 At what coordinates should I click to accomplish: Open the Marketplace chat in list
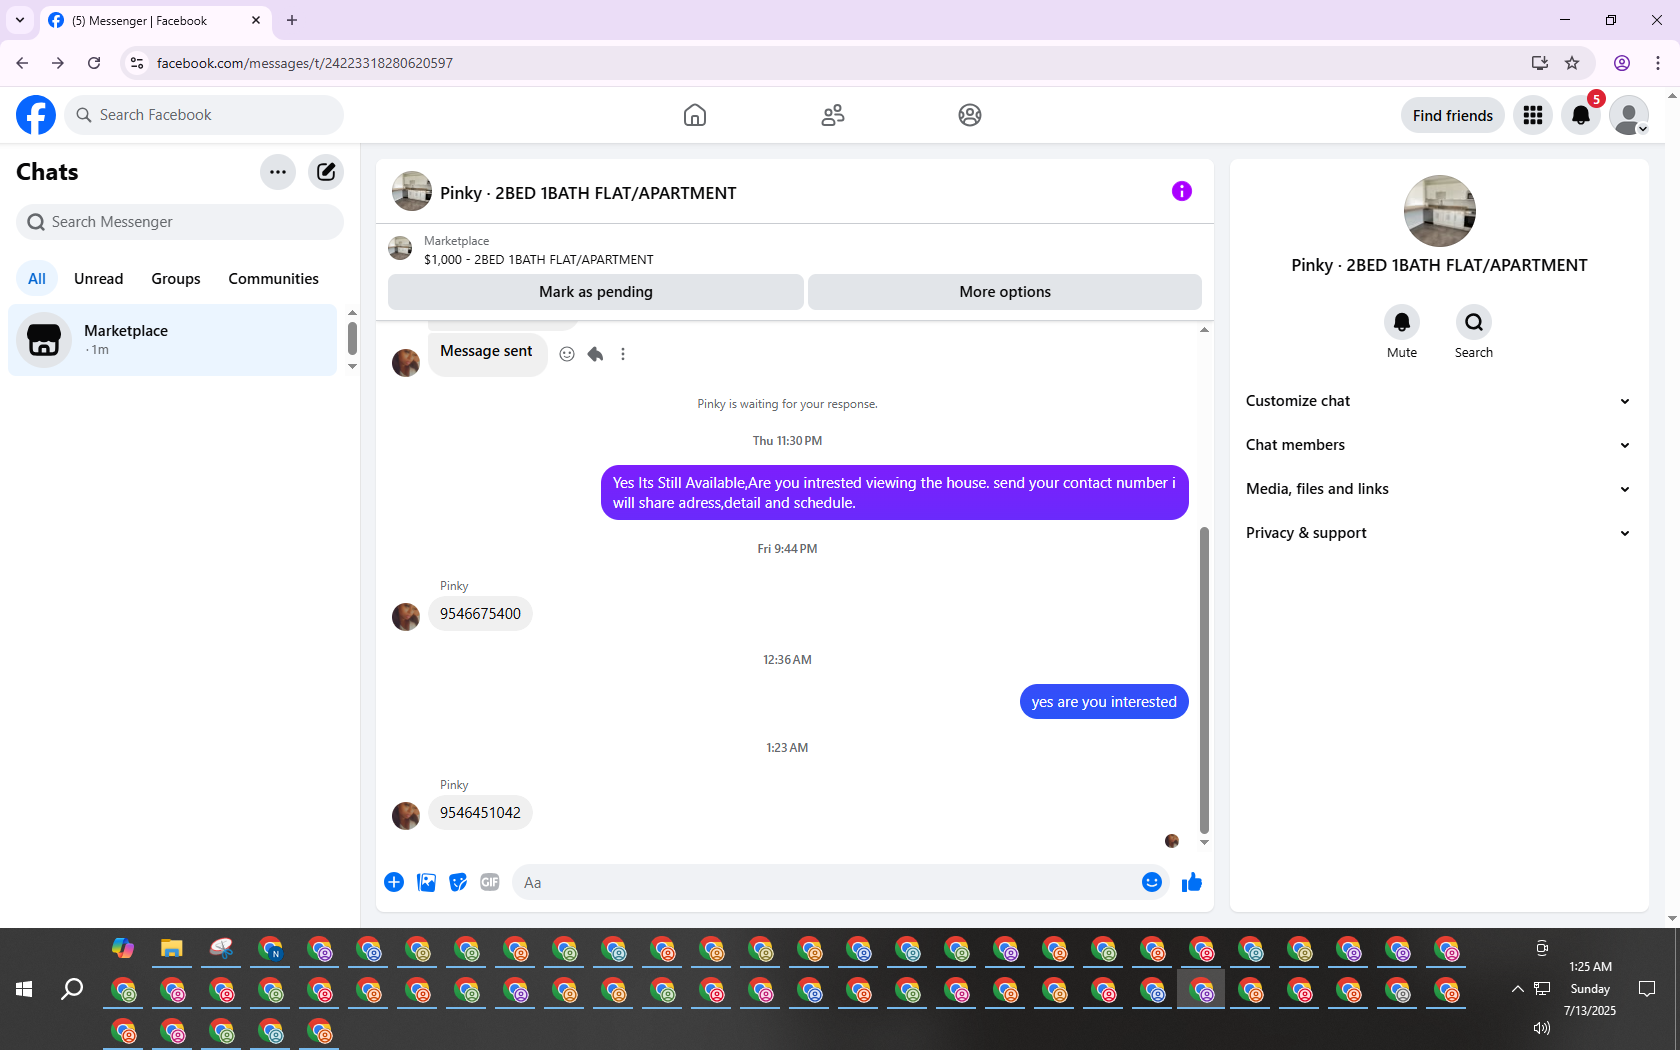173,340
